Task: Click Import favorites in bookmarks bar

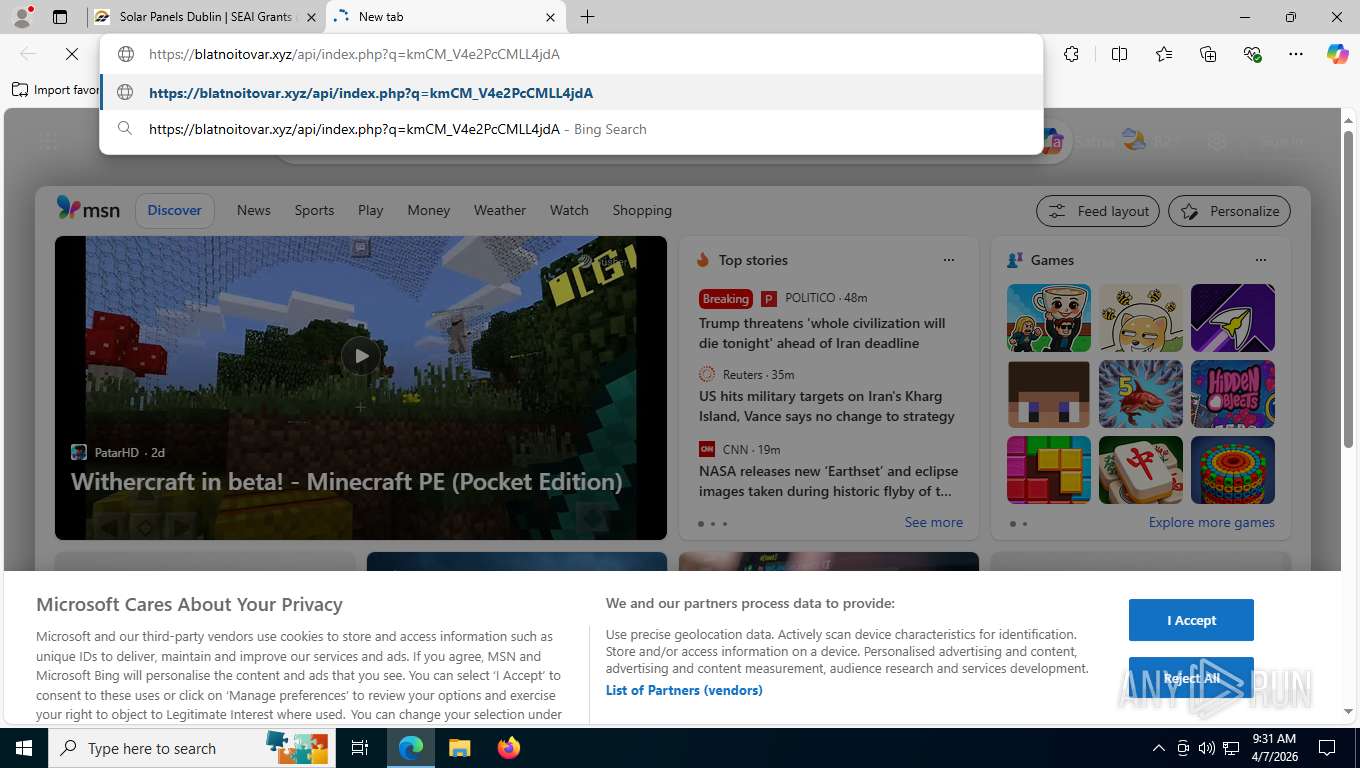Action: click(x=56, y=90)
